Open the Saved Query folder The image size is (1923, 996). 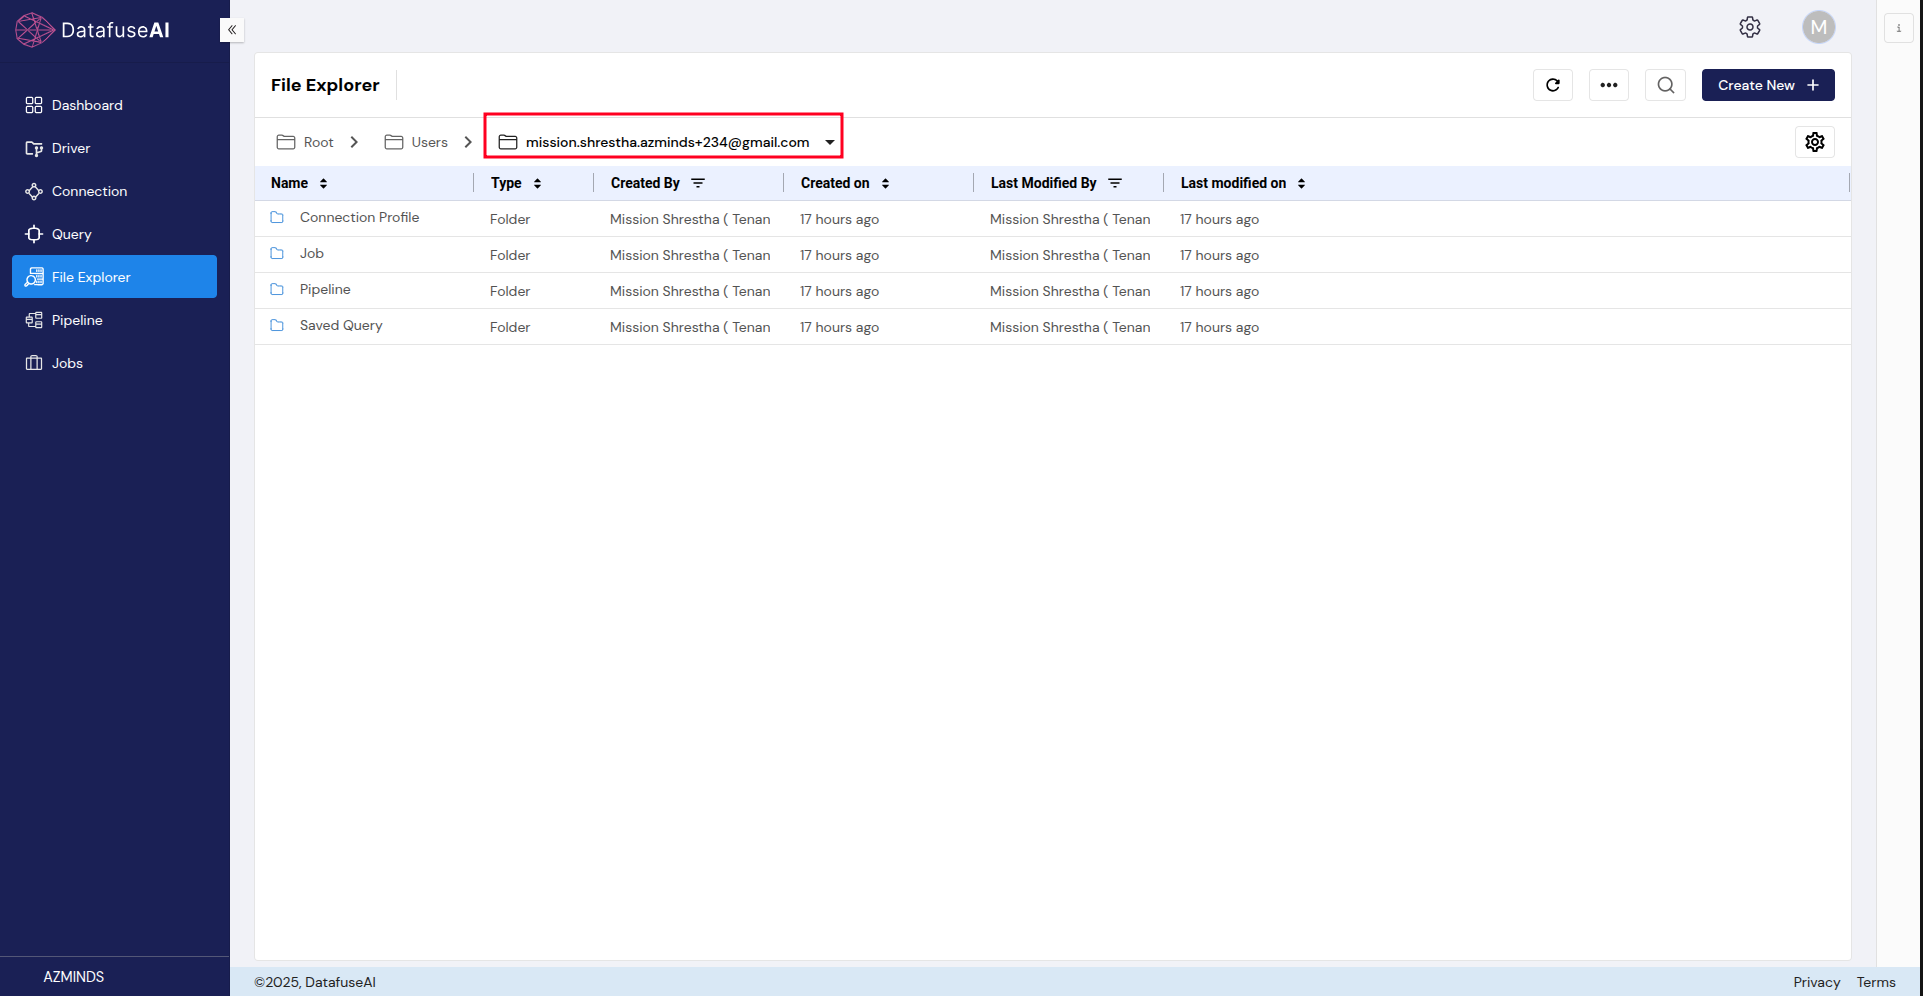(340, 325)
